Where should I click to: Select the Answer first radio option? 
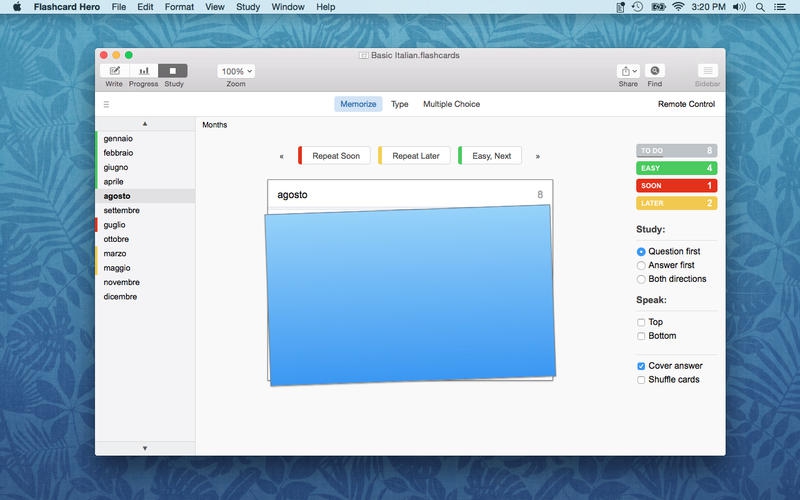coord(641,265)
